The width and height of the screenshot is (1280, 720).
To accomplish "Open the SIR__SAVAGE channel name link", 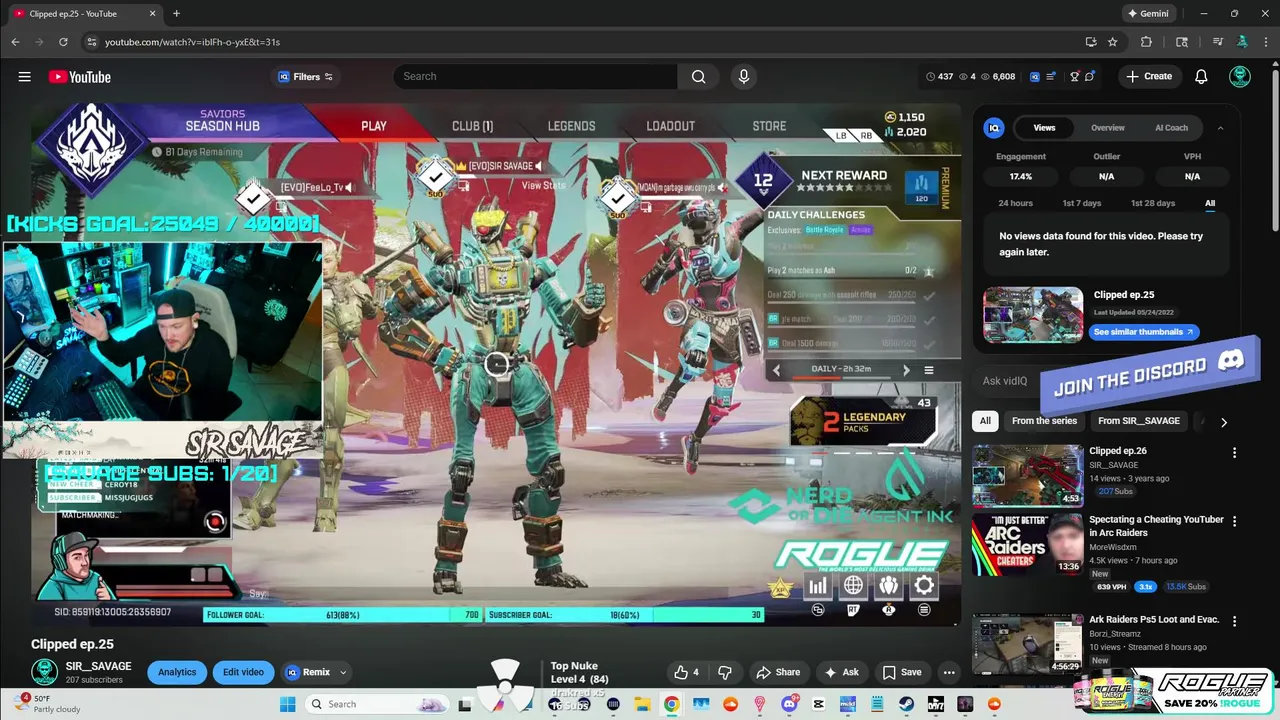I will point(98,666).
